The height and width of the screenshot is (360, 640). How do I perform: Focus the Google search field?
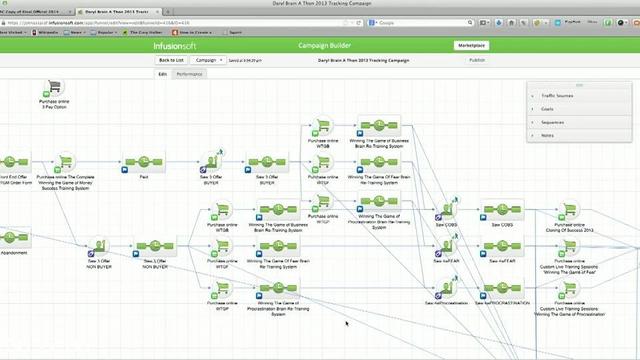(421, 23)
